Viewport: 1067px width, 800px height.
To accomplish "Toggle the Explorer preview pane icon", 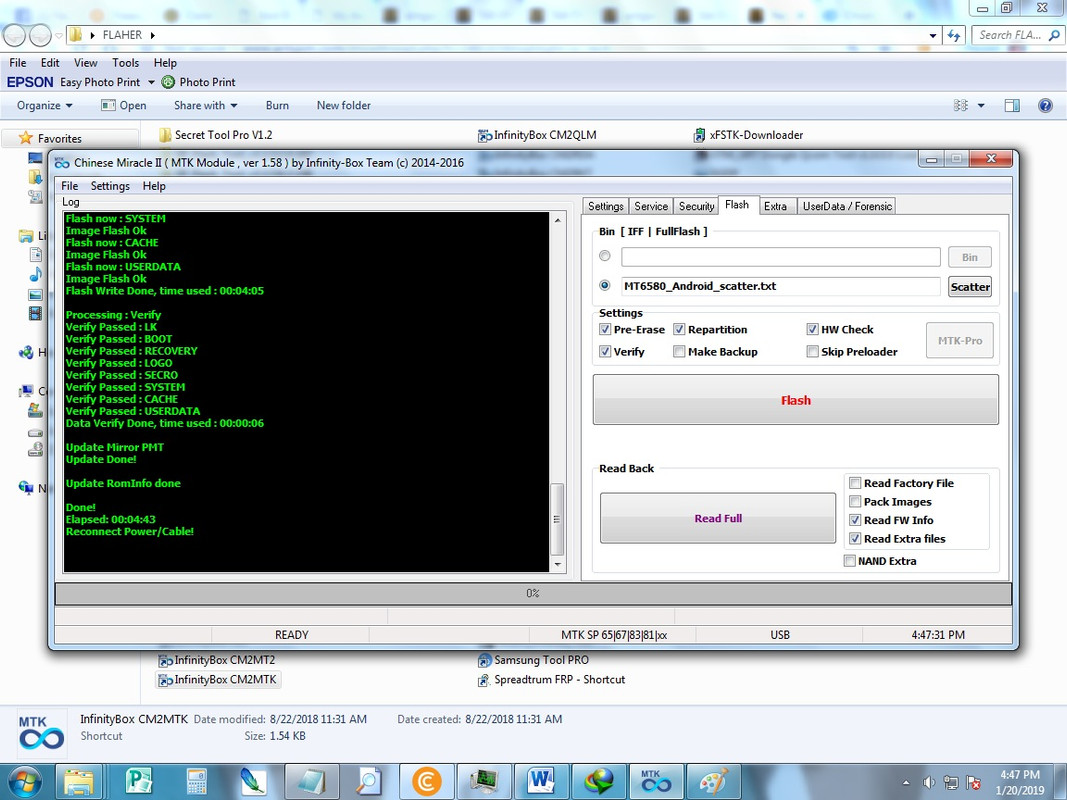I will 1012,105.
